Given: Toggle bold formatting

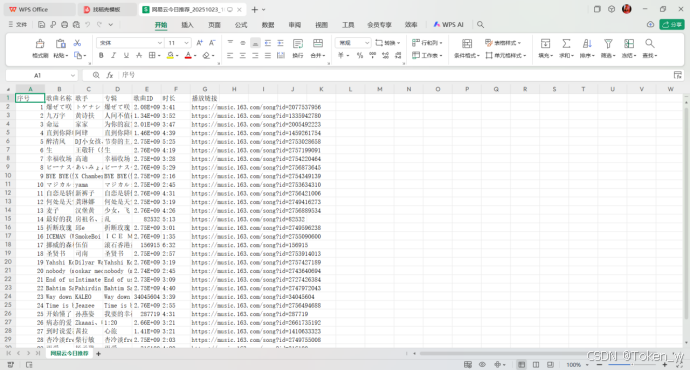Looking at the screenshot, I should pyautogui.click(x=101, y=55).
